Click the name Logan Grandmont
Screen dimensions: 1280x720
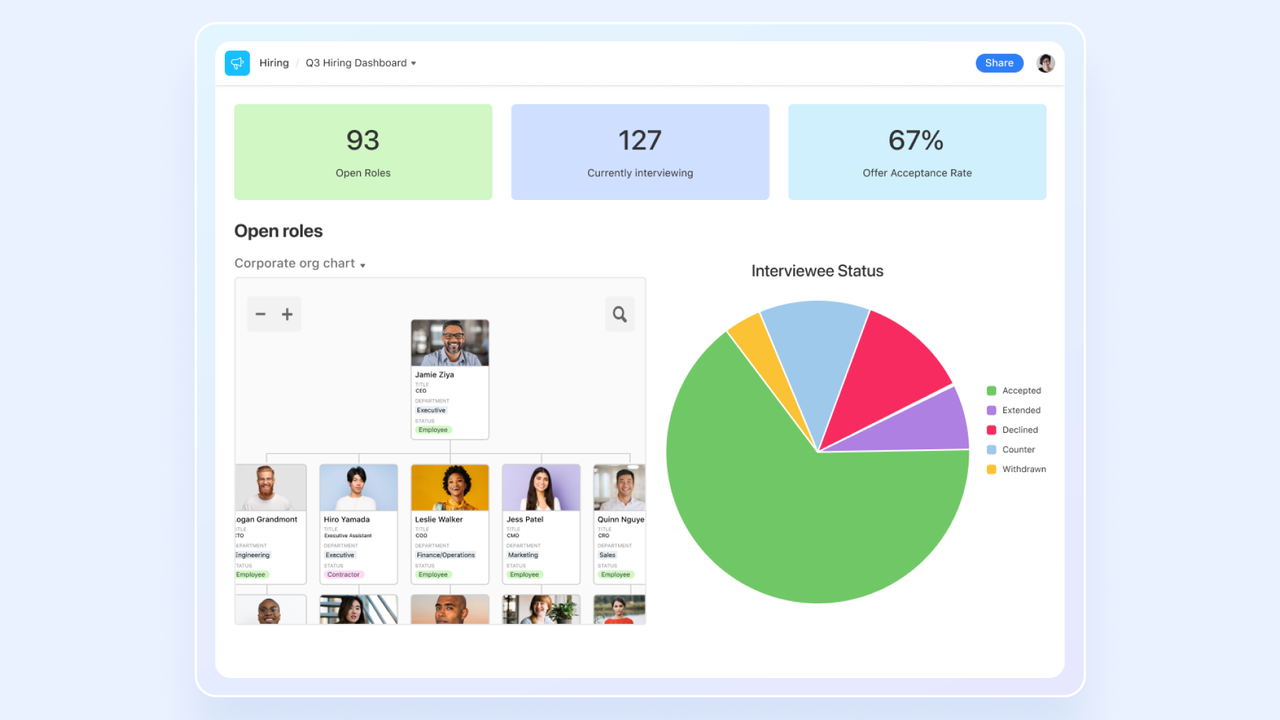pos(267,520)
